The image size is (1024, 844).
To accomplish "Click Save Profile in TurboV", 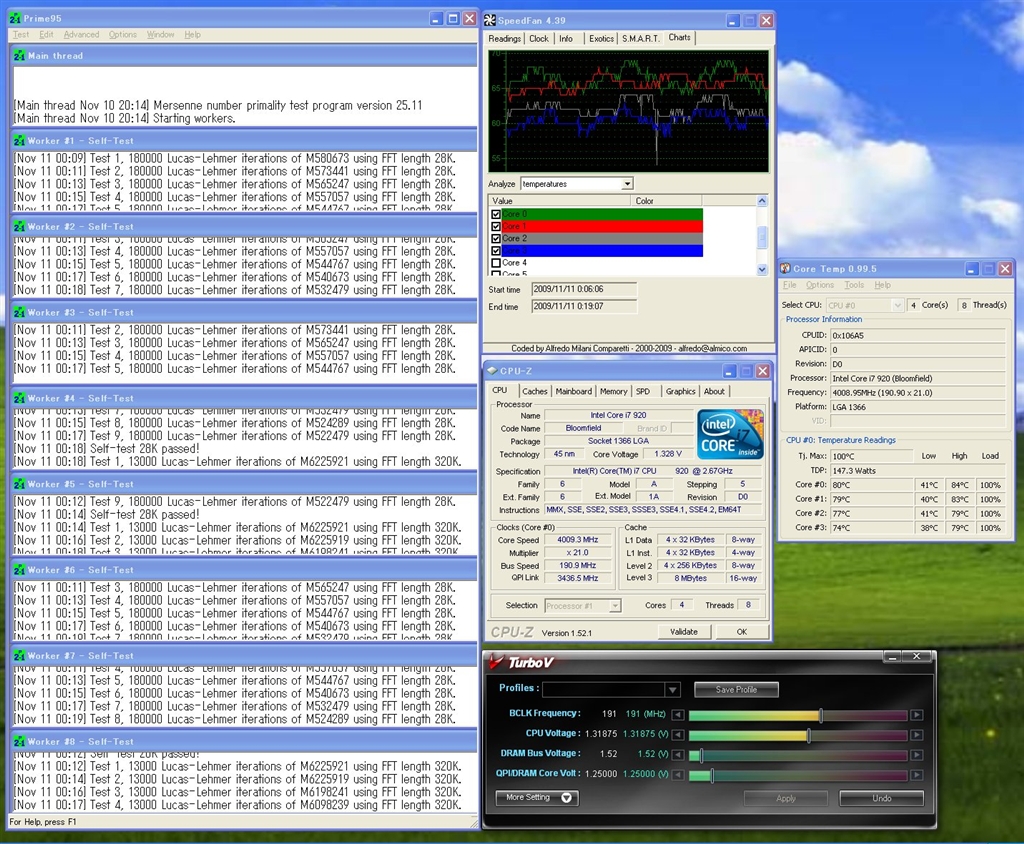I will 736,690.
